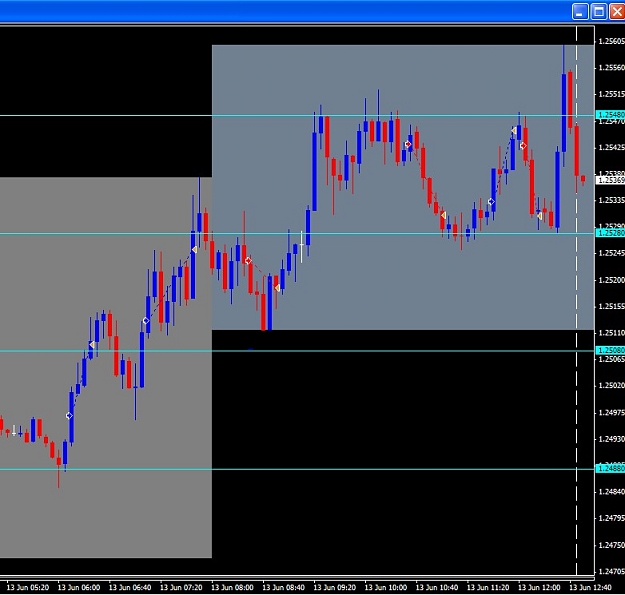The image size is (625, 595).
Task: Click the 1.25020 price scale label
Action: [611, 385]
